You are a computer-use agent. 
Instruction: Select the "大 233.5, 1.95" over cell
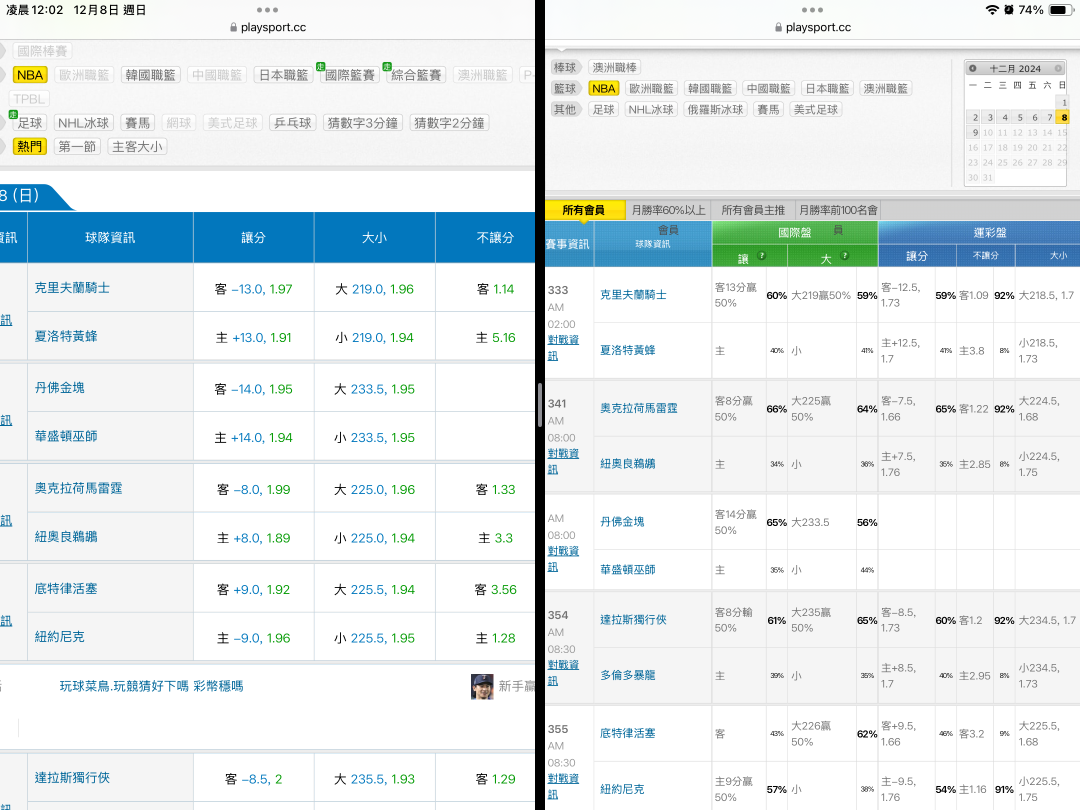click(375, 389)
